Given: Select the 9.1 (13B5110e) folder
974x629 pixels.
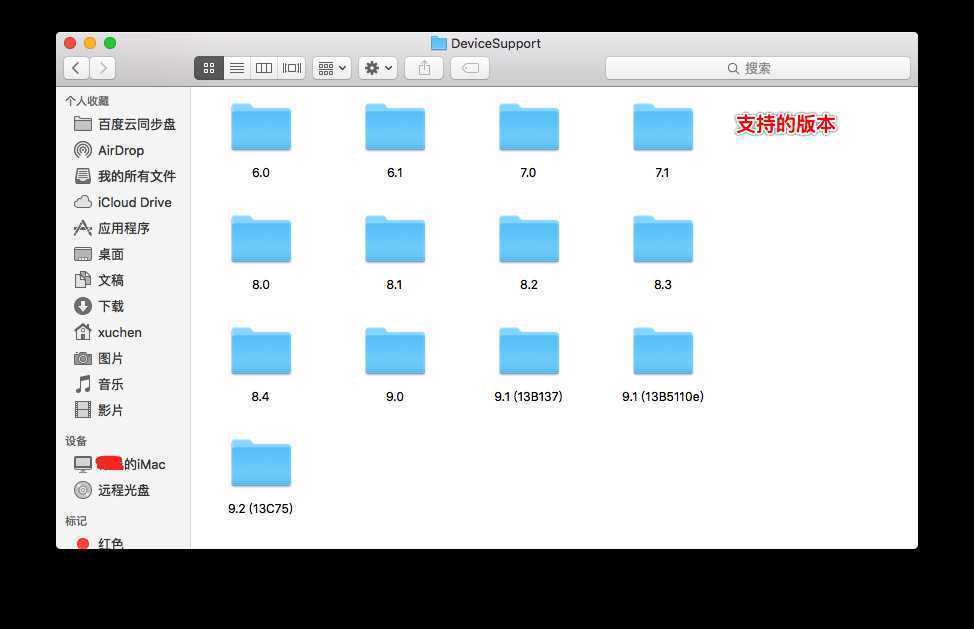Looking at the screenshot, I should point(663,351).
